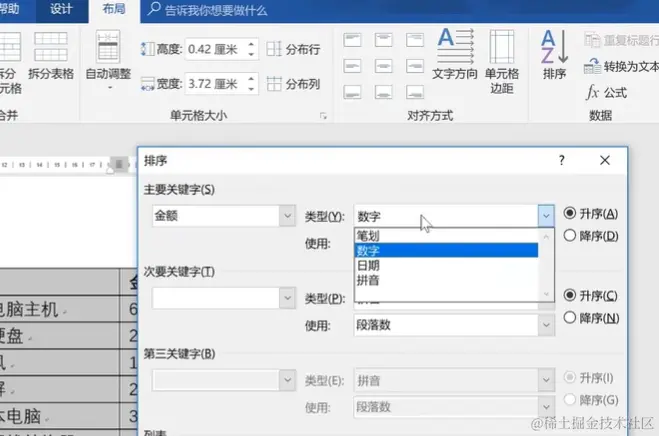
Task: Click the search lightbulb 'Tell me' box
Action: click(208, 10)
